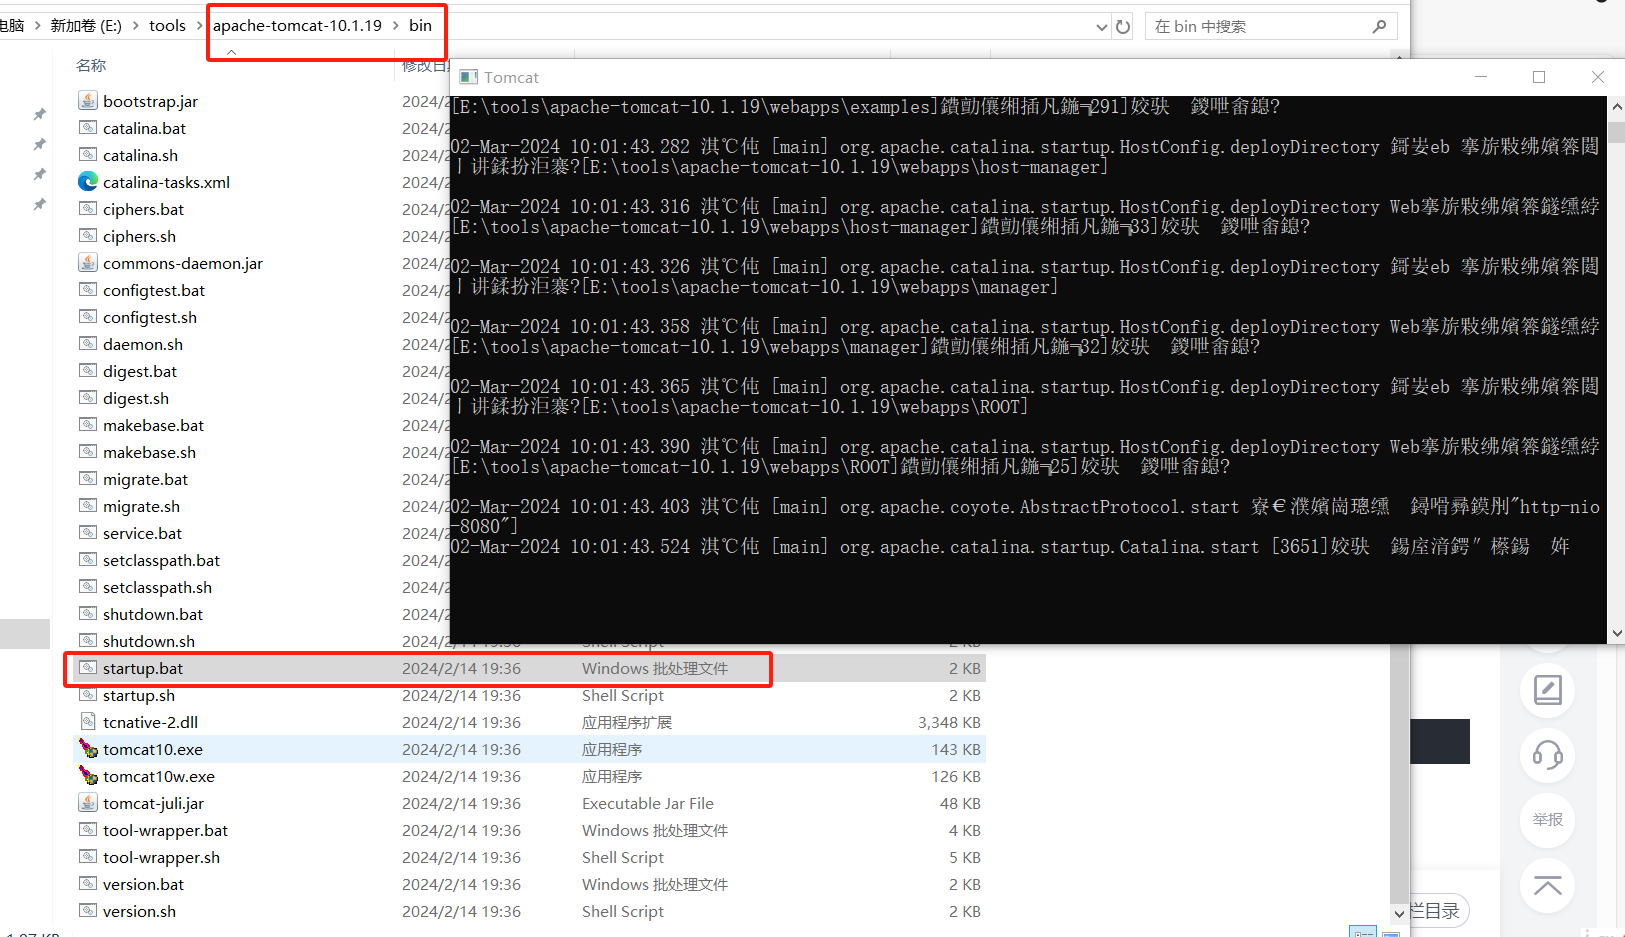Click the back-to-top arrow icon
The width and height of the screenshot is (1625, 937).
(1547, 885)
